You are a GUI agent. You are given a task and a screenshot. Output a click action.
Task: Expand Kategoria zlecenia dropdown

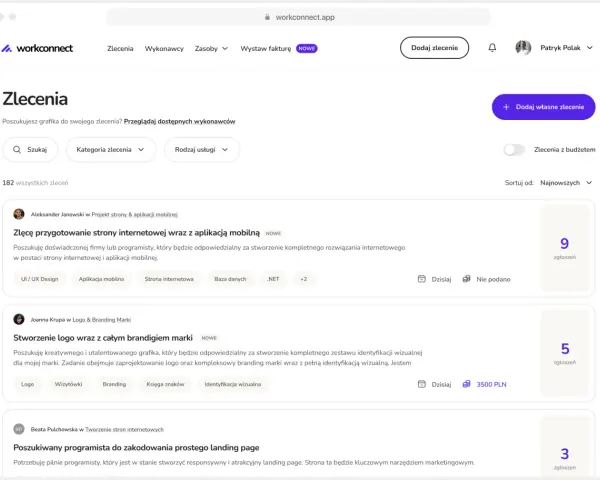(111, 150)
